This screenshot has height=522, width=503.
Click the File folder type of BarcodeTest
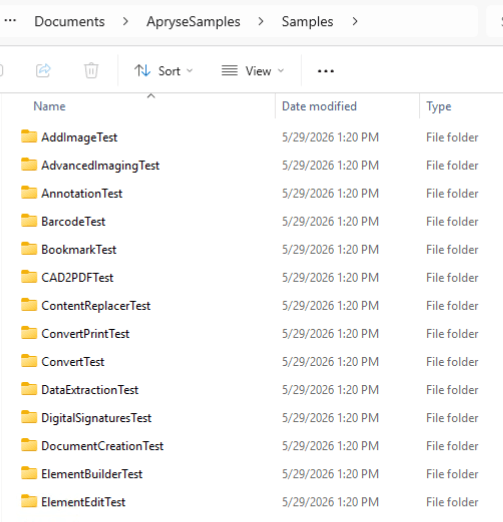[x=452, y=222]
